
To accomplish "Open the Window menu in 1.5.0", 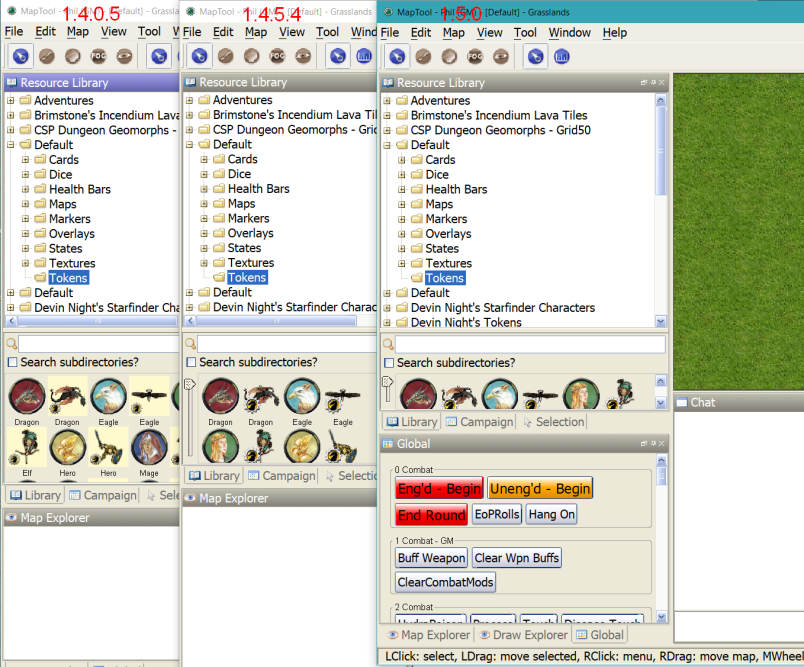I will [x=569, y=33].
